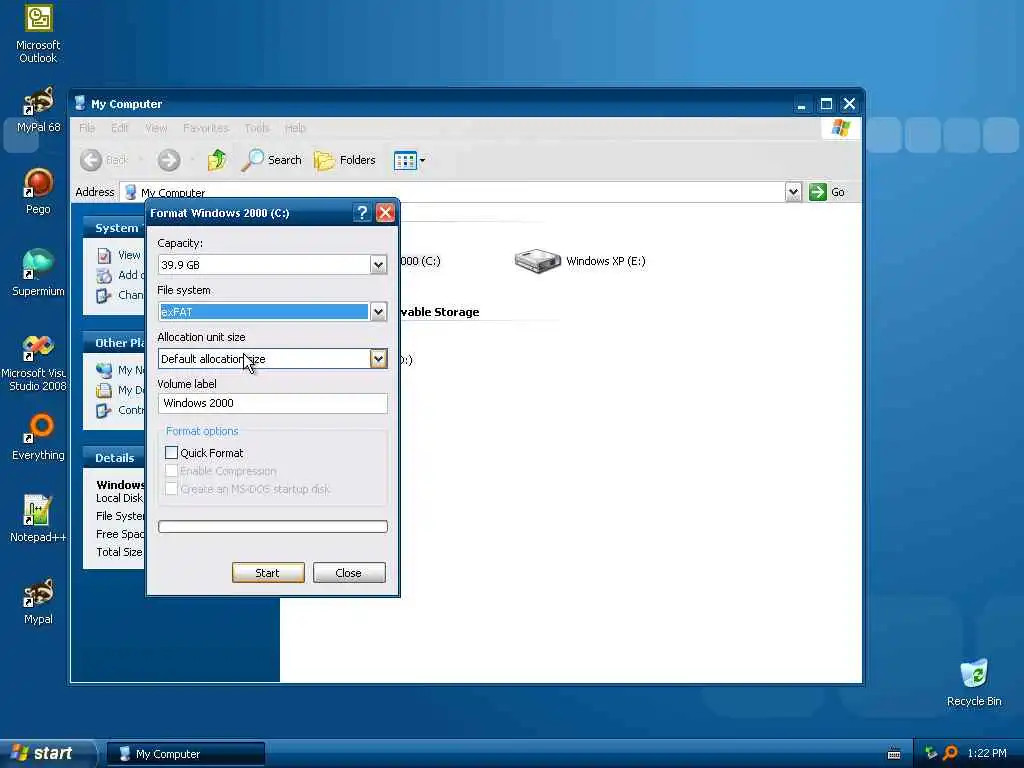This screenshot has width=1024, height=768.
Task: Click the network tray icon
Action: tap(931, 753)
